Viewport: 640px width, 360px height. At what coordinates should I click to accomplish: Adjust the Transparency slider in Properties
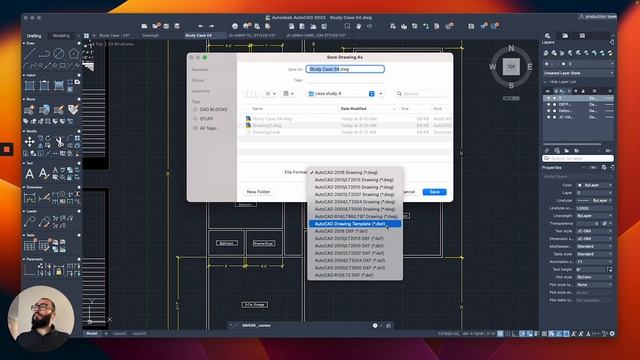[x=588, y=224]
